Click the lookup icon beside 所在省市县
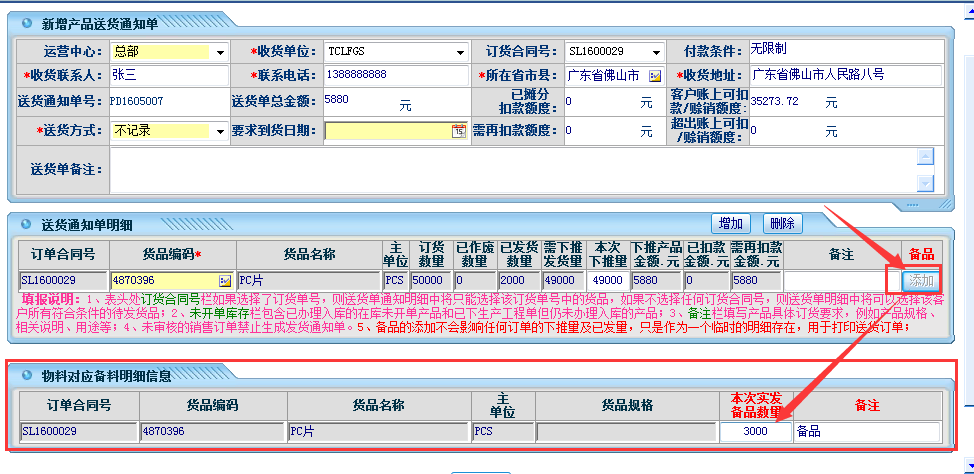Viewport: 974px width, 474px height. pyautogui.click(x=655, y=76)
